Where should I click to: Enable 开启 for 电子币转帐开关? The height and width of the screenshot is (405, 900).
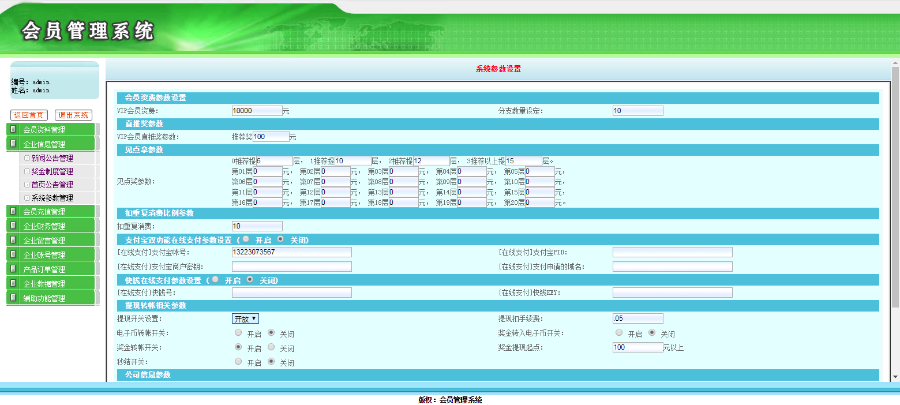[x=238, y=332]
